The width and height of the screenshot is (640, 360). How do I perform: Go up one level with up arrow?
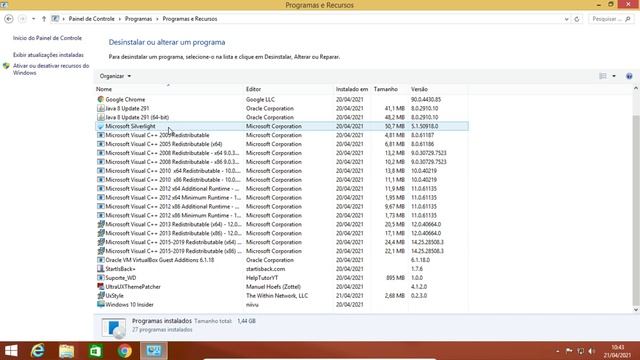coord(44,19)
